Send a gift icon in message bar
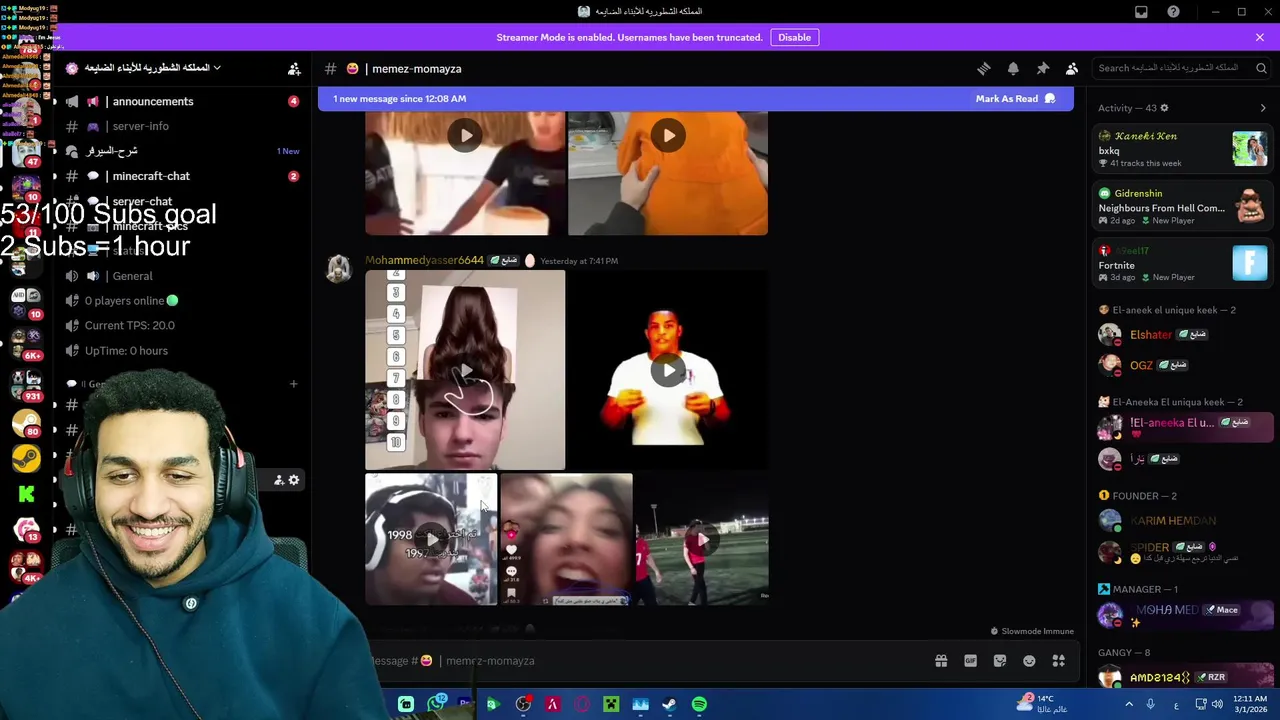 [x=941, y=661]
